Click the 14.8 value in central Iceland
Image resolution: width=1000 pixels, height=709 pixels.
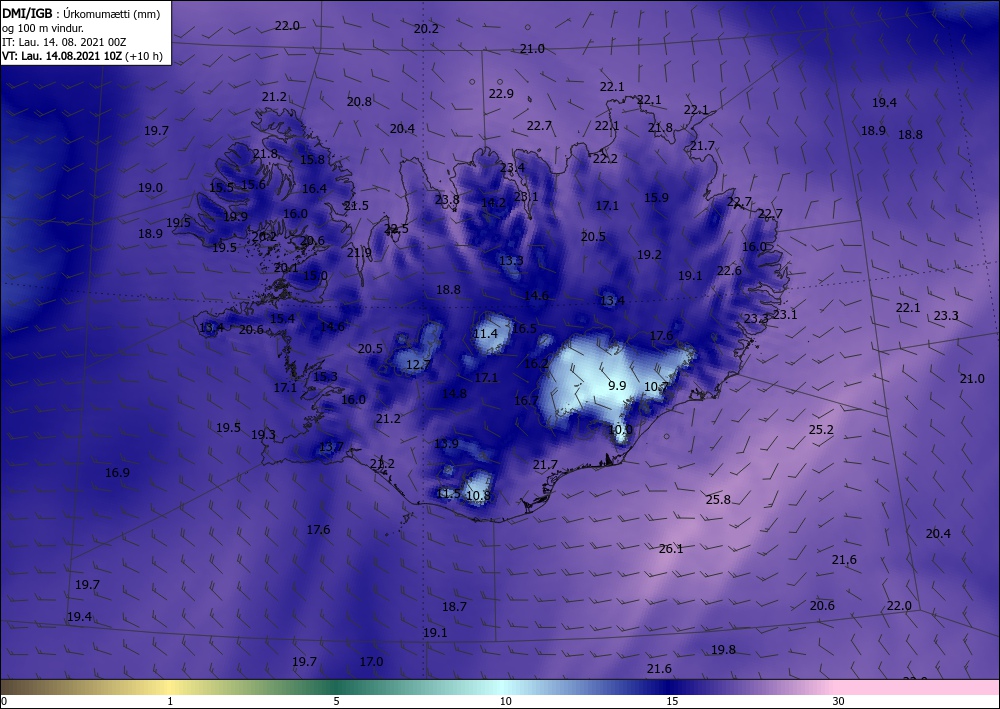click(455, 393)
